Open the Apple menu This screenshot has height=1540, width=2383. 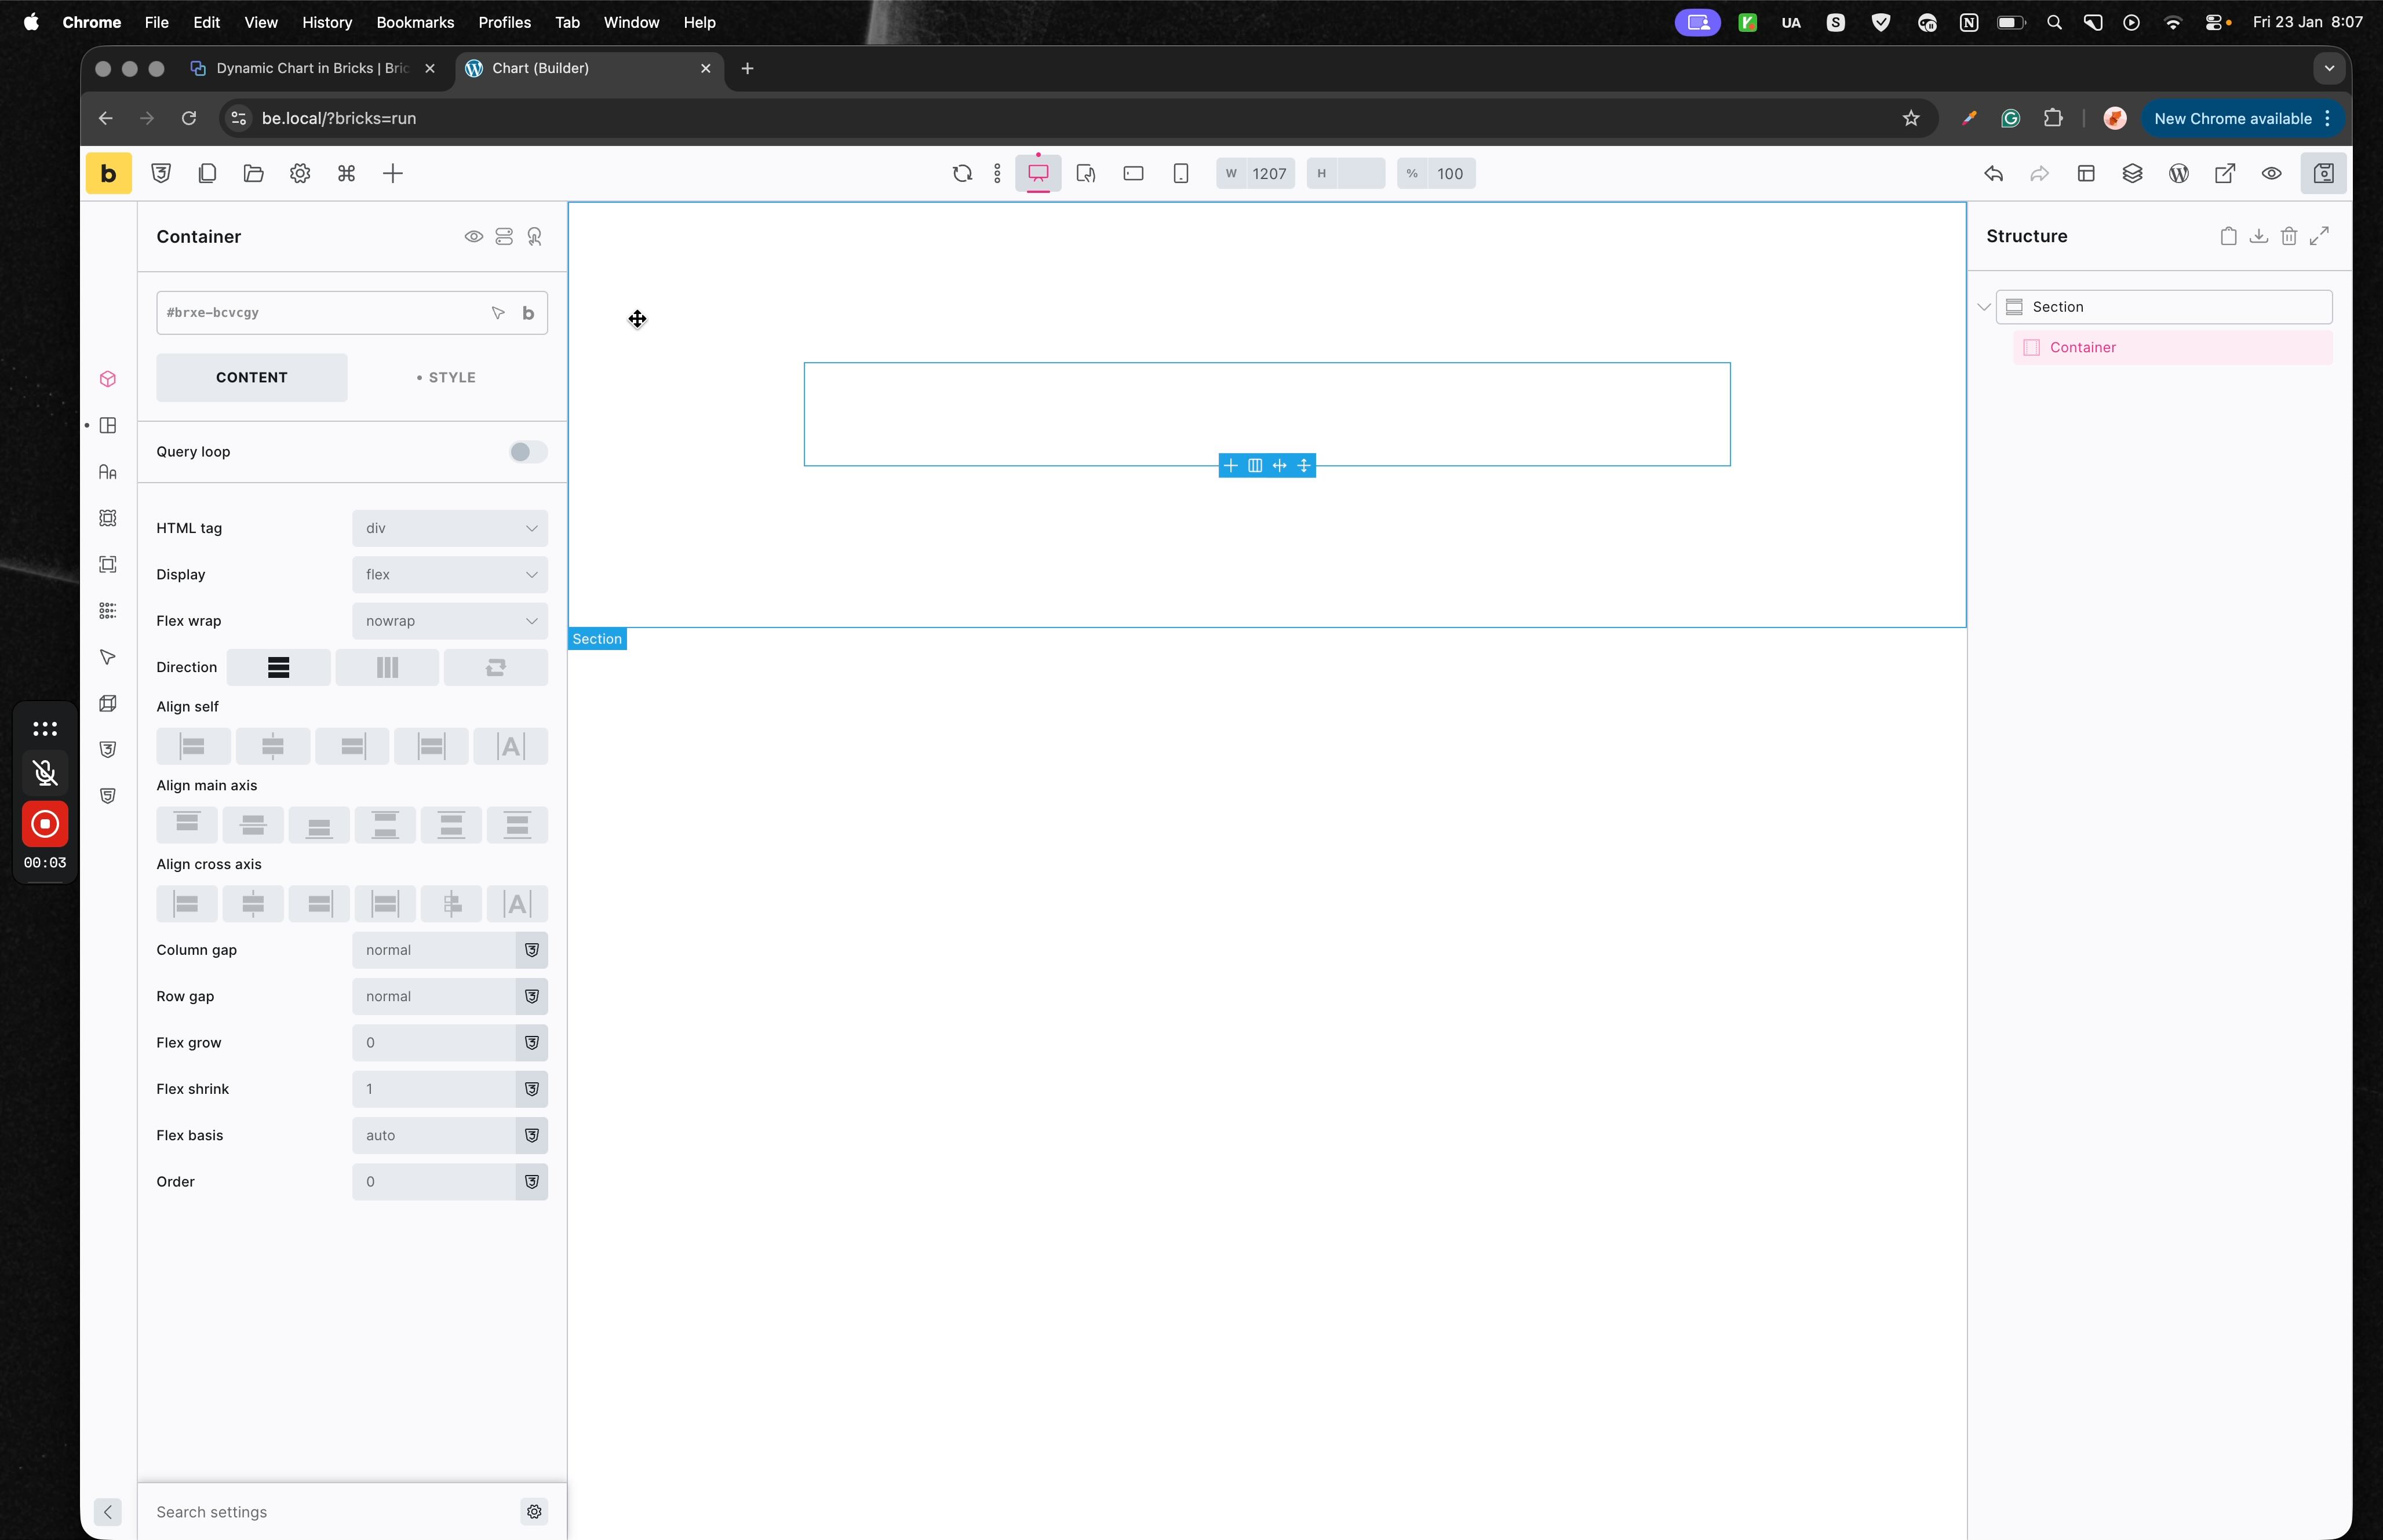(x=31, y=22)
